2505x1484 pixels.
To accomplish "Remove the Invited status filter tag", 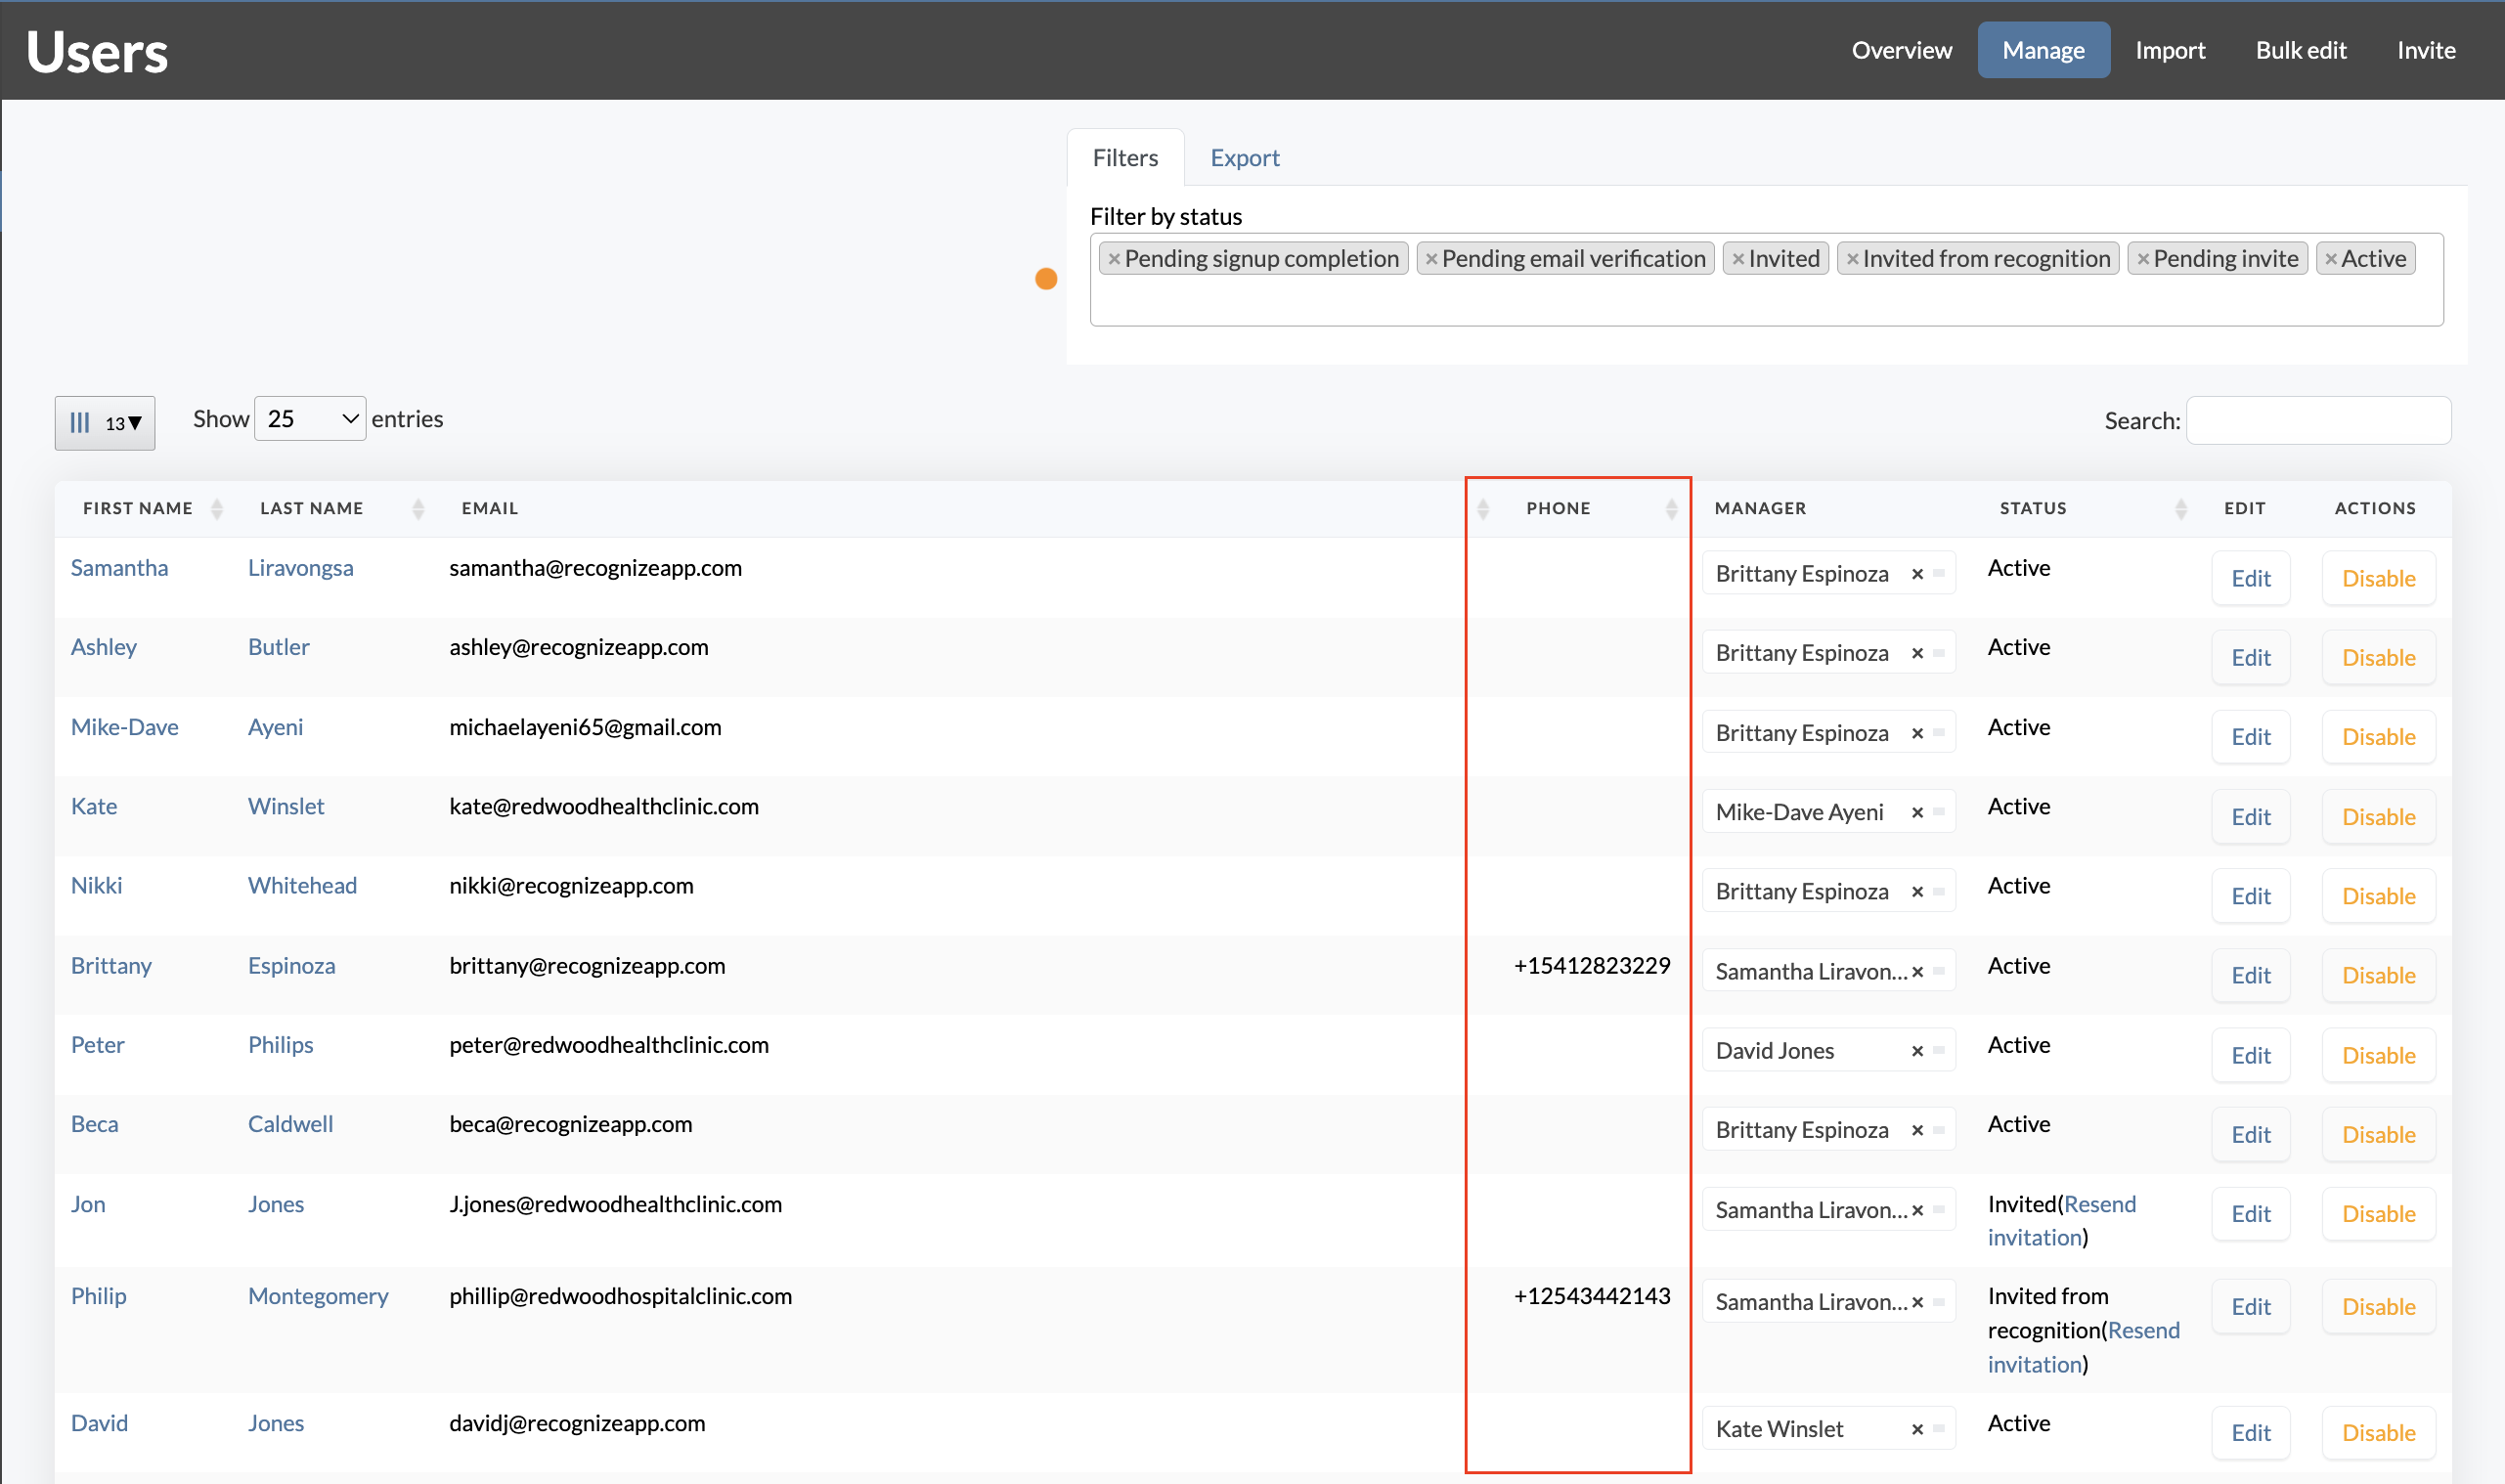I will click(x=1738, y=259).
